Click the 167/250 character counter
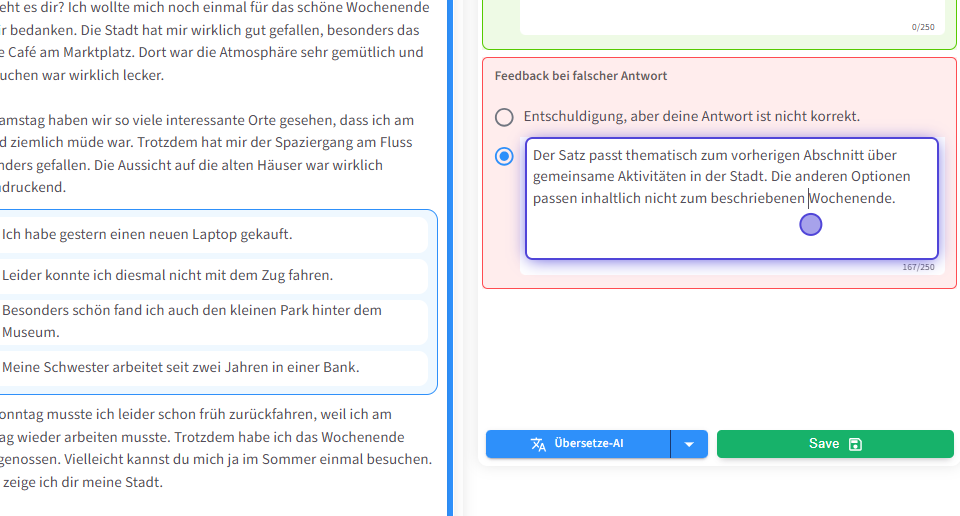The height and width of the screenshot is (516, 960). [917, 267]
